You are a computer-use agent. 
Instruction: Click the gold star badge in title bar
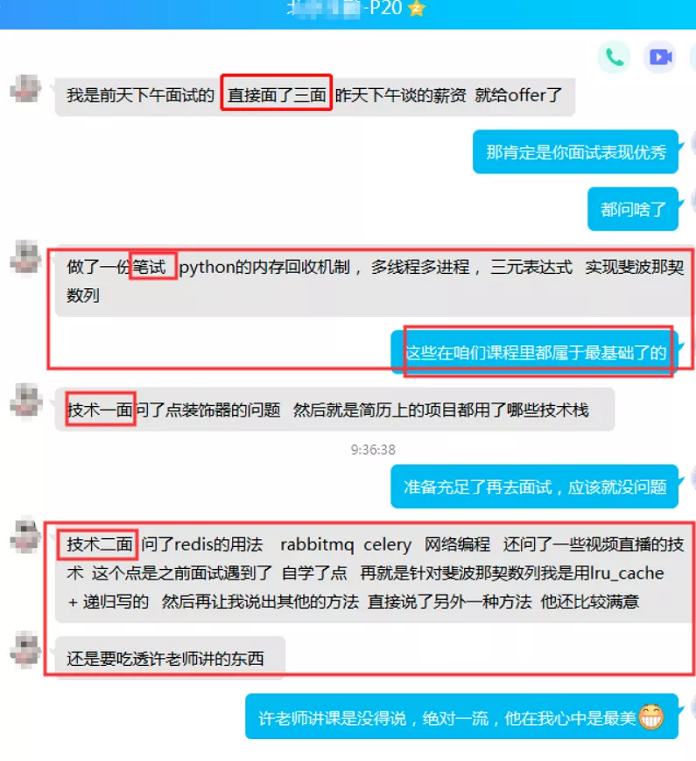pyautogui.click(x=417, y=8)
